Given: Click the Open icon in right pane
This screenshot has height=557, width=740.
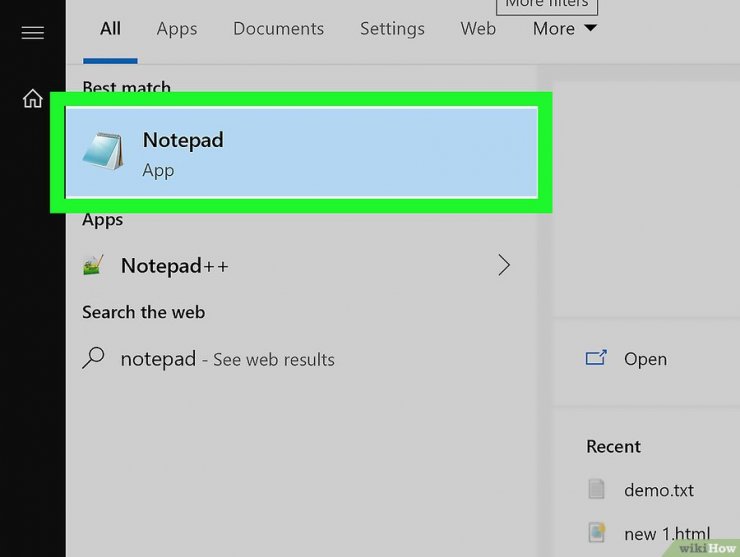Looking at the screenshot, I should pos(596,358).
